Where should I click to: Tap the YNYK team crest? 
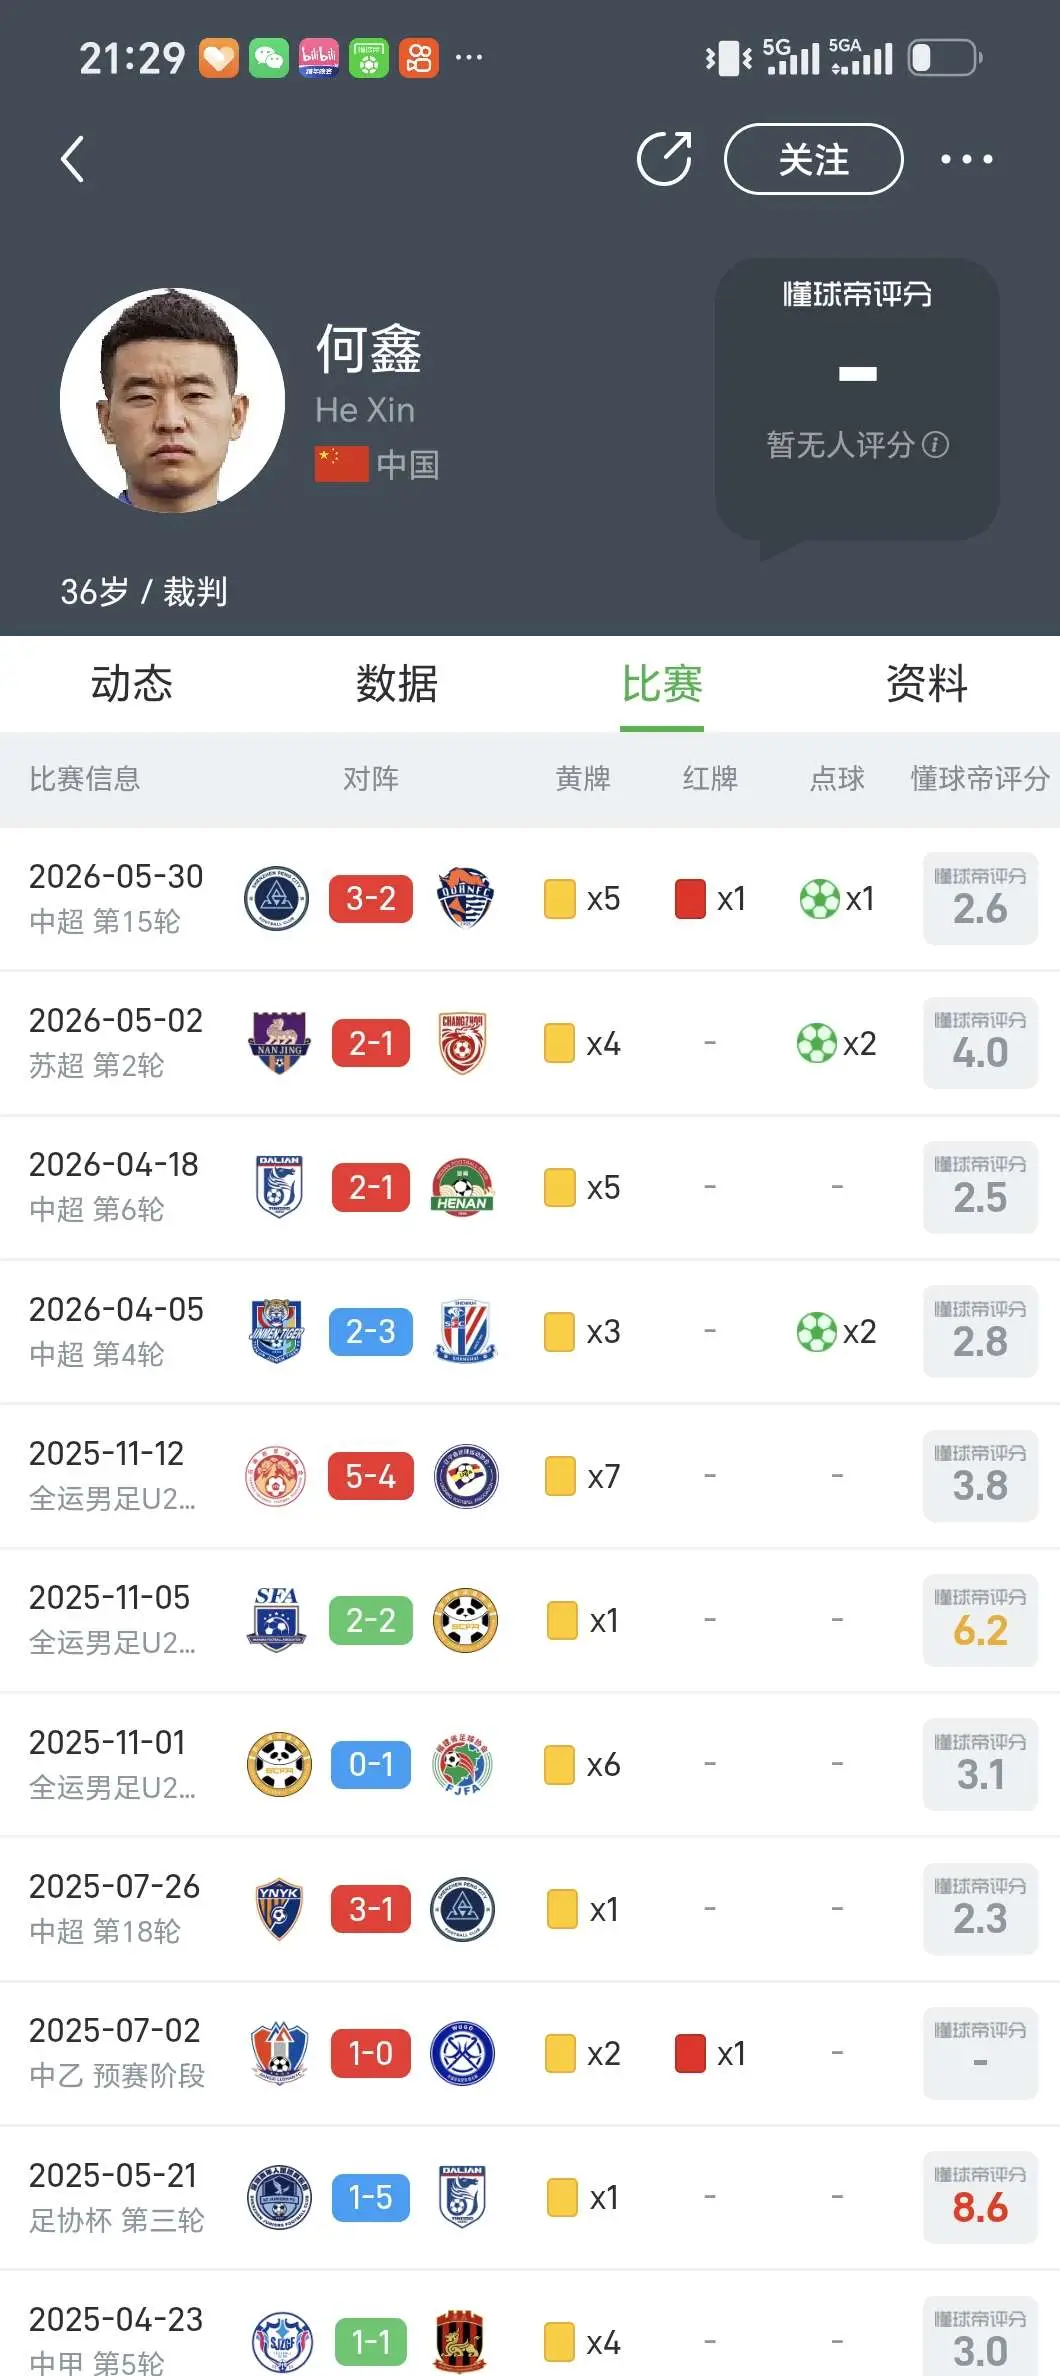tap(279, 1909)
